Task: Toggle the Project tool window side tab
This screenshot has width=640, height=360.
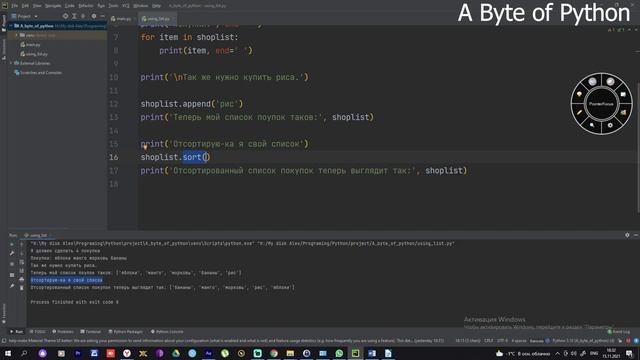Action: pos(4,23)
